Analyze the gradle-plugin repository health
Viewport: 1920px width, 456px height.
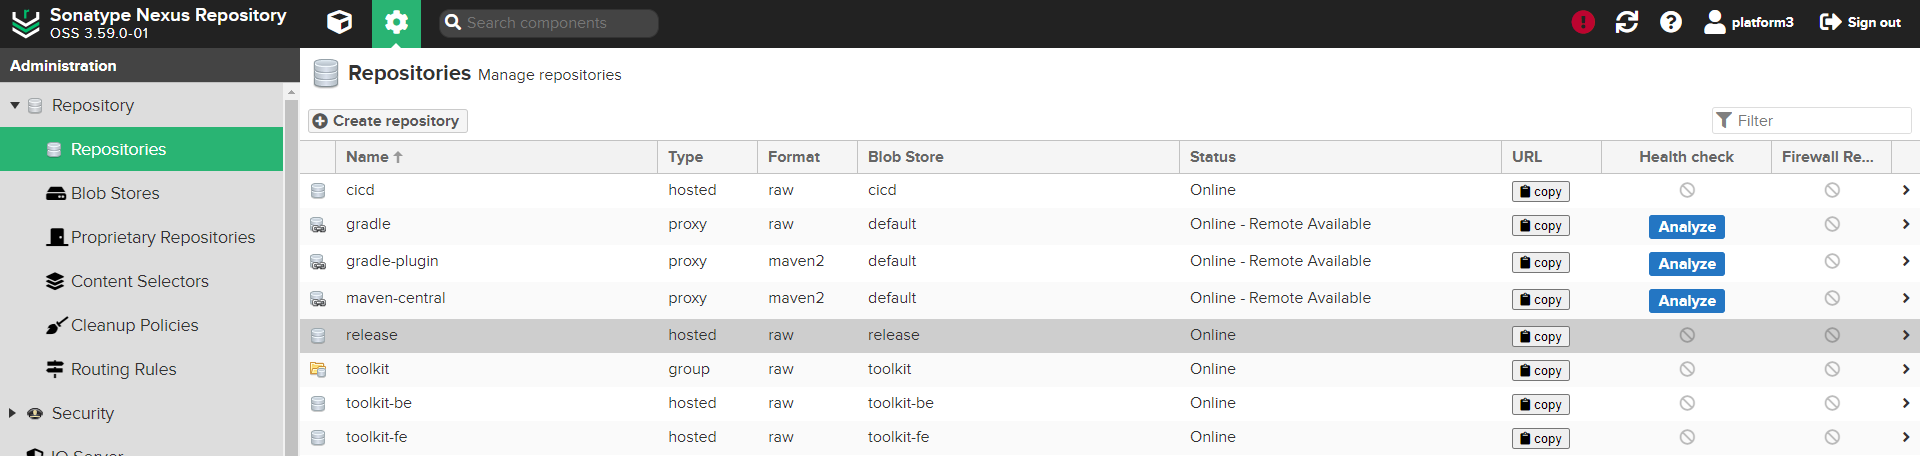1686,264
